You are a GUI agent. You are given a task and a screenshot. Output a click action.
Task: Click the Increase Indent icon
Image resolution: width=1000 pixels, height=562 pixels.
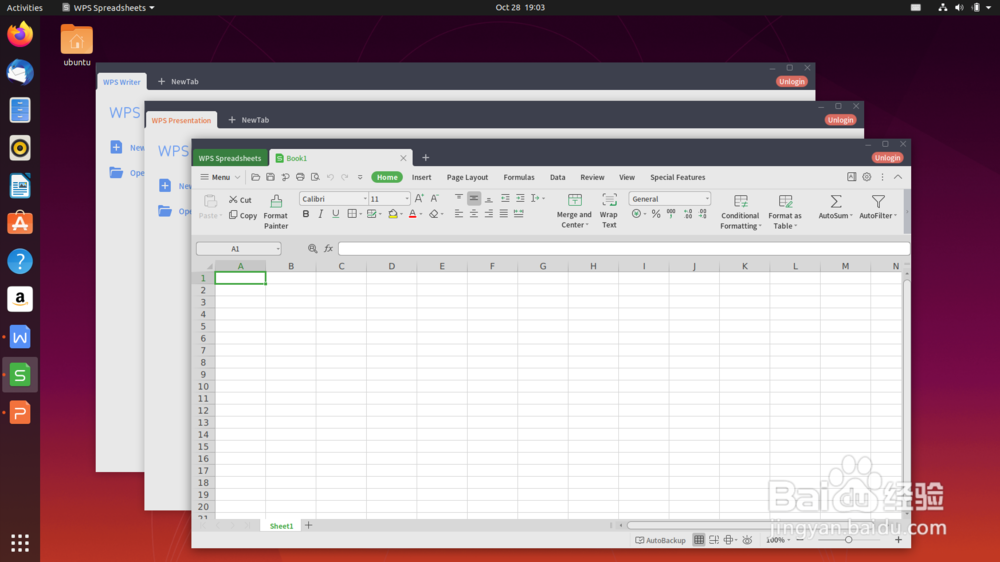[520, 198]
